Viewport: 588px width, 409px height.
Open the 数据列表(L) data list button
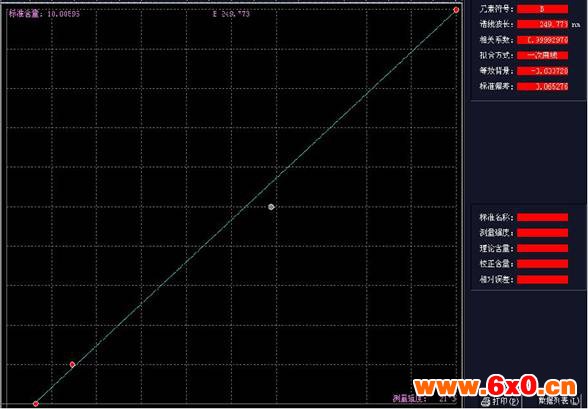(x=556, y=402)
